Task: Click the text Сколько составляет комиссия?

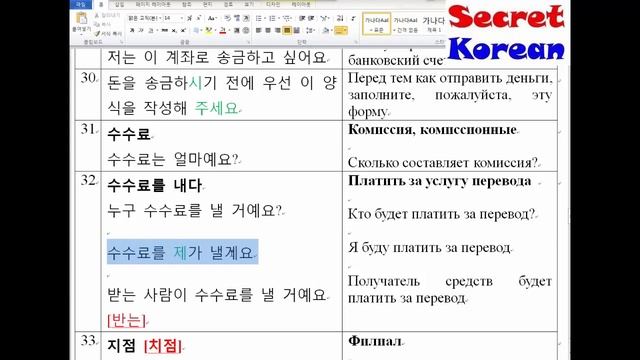Action: click(x=442, y=163)
